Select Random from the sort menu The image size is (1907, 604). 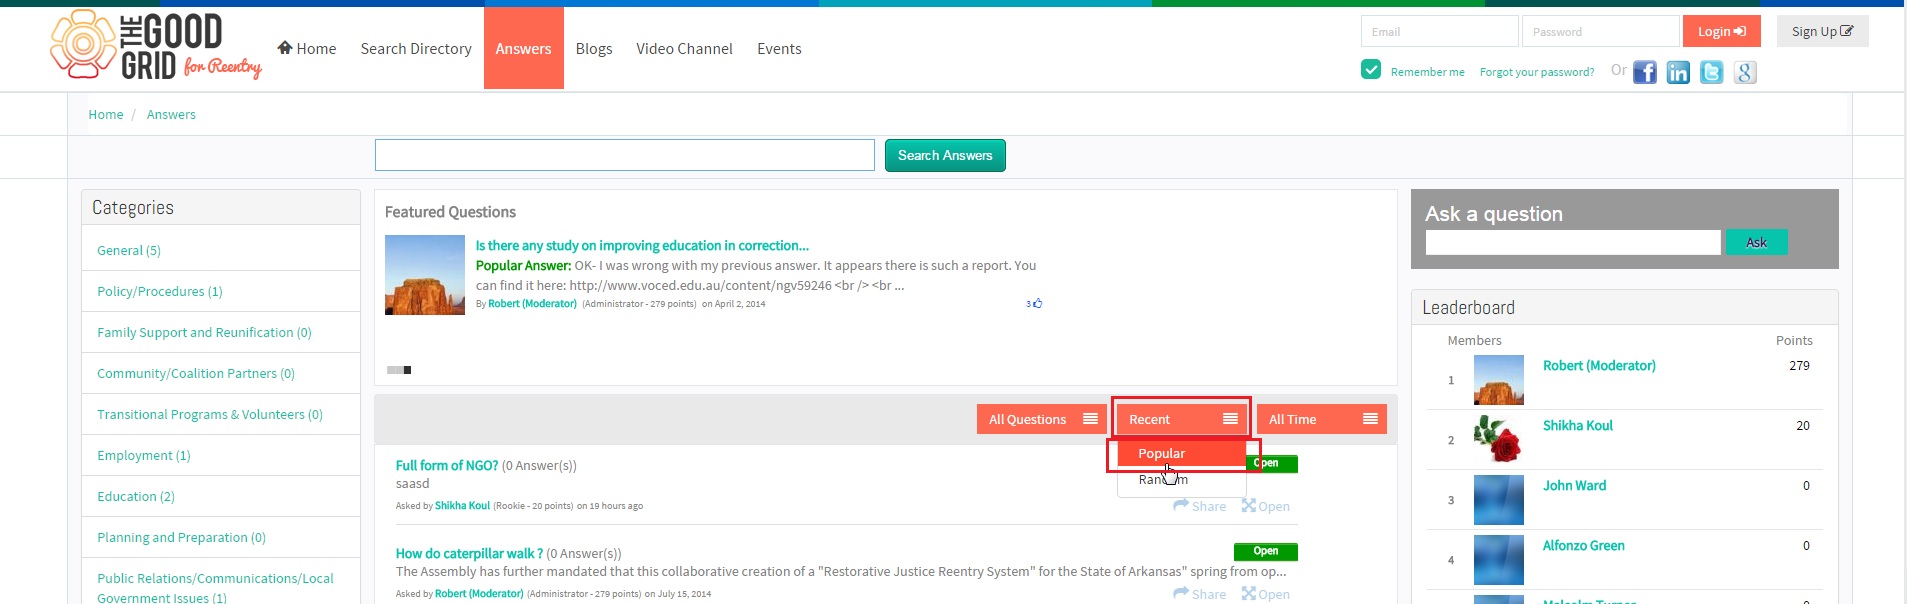tap(1182, 480)
